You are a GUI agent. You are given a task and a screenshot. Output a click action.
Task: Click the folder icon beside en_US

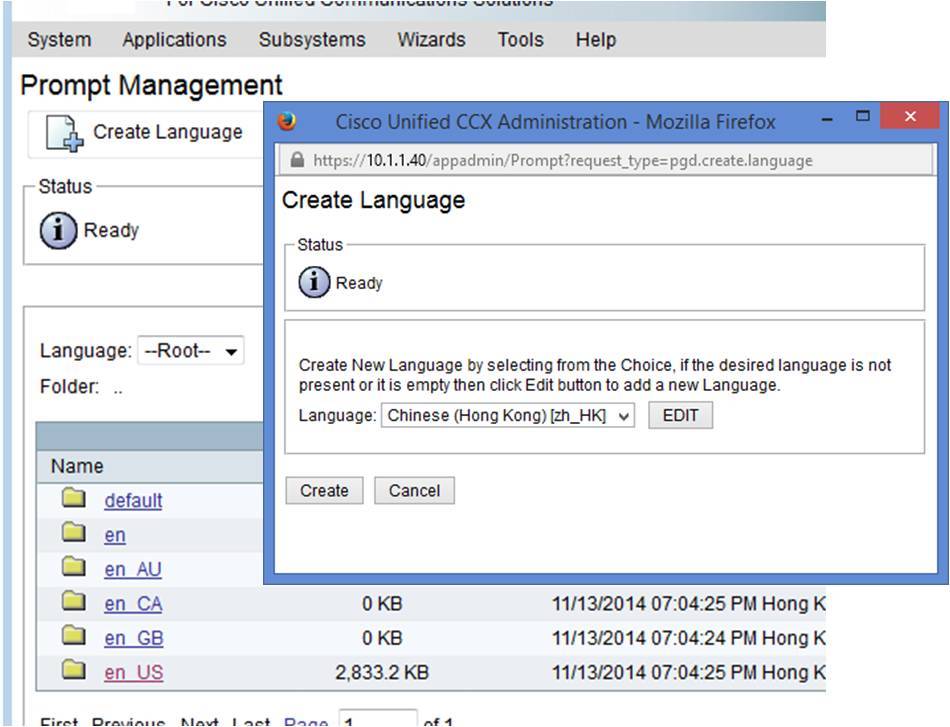pos(74,669)
